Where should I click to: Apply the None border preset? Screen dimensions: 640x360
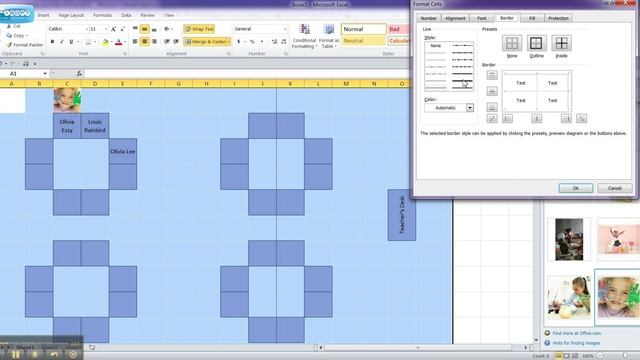512,43
